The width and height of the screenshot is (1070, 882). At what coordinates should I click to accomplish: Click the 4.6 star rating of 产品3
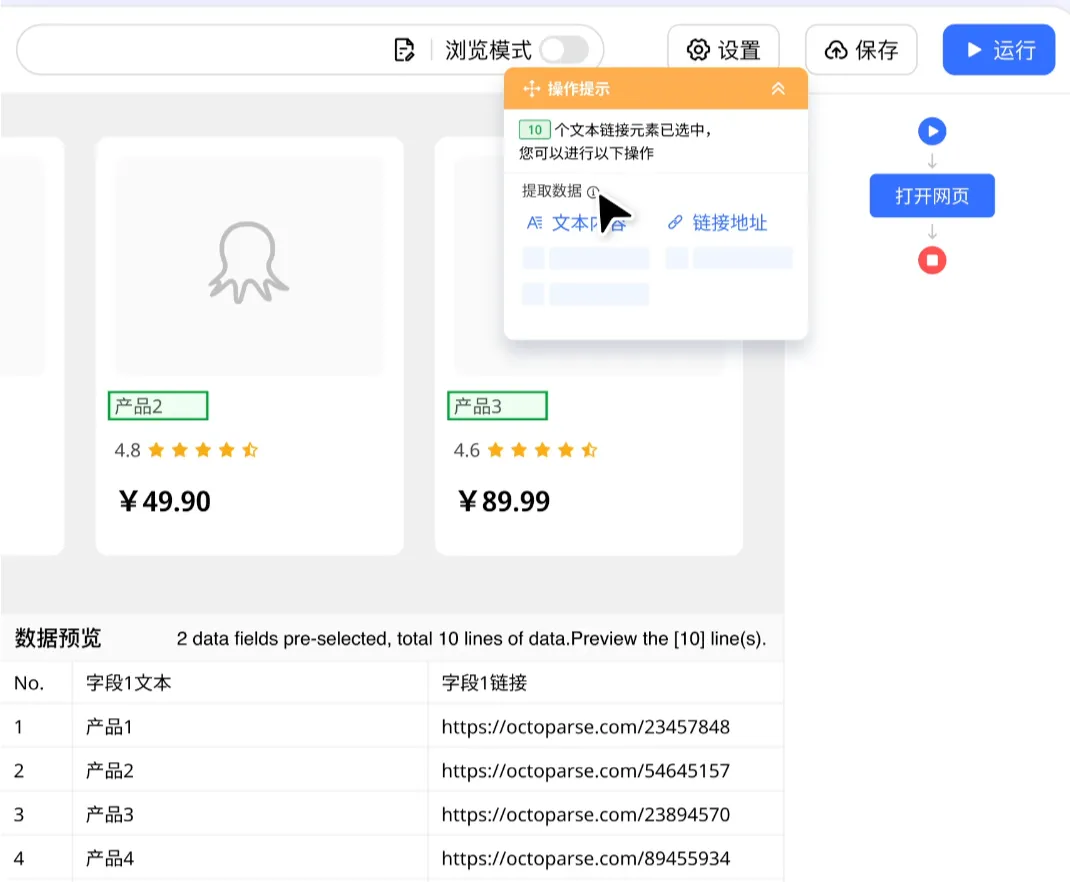coord(525,450)
